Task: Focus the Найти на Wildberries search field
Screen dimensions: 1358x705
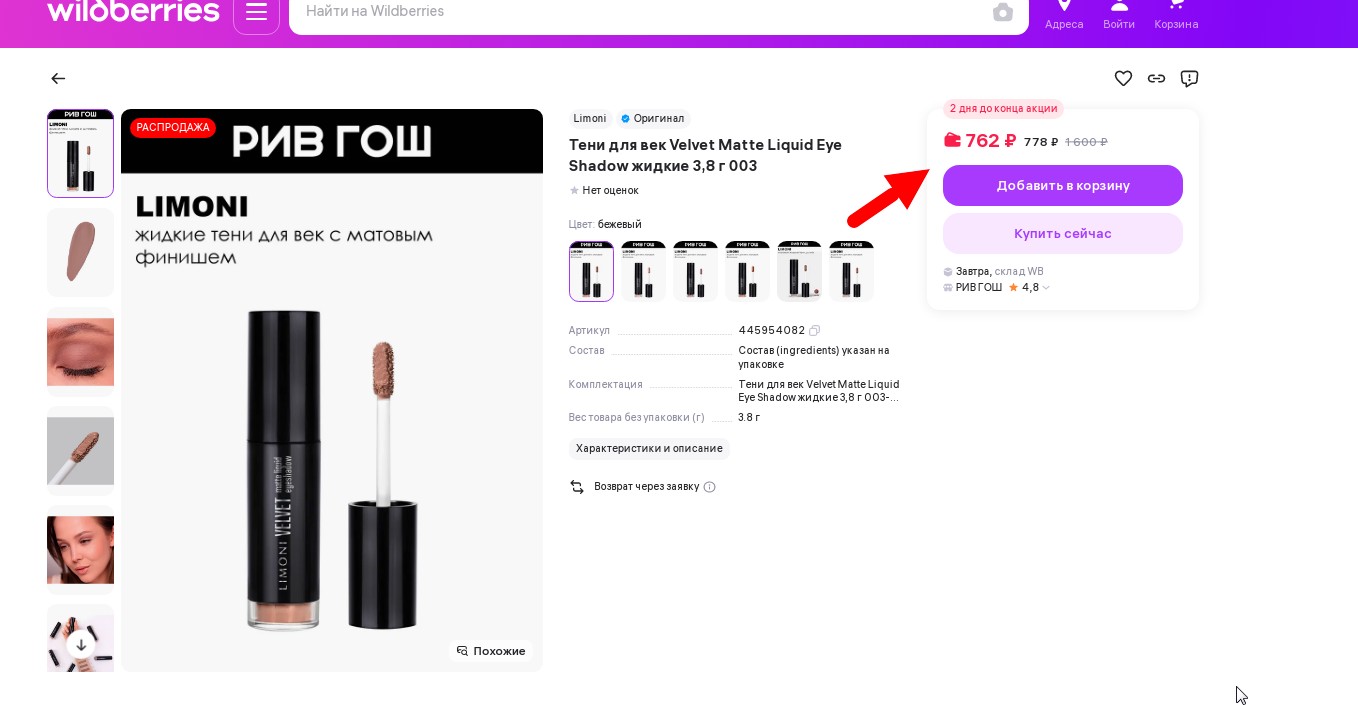Action: point(640,12)
